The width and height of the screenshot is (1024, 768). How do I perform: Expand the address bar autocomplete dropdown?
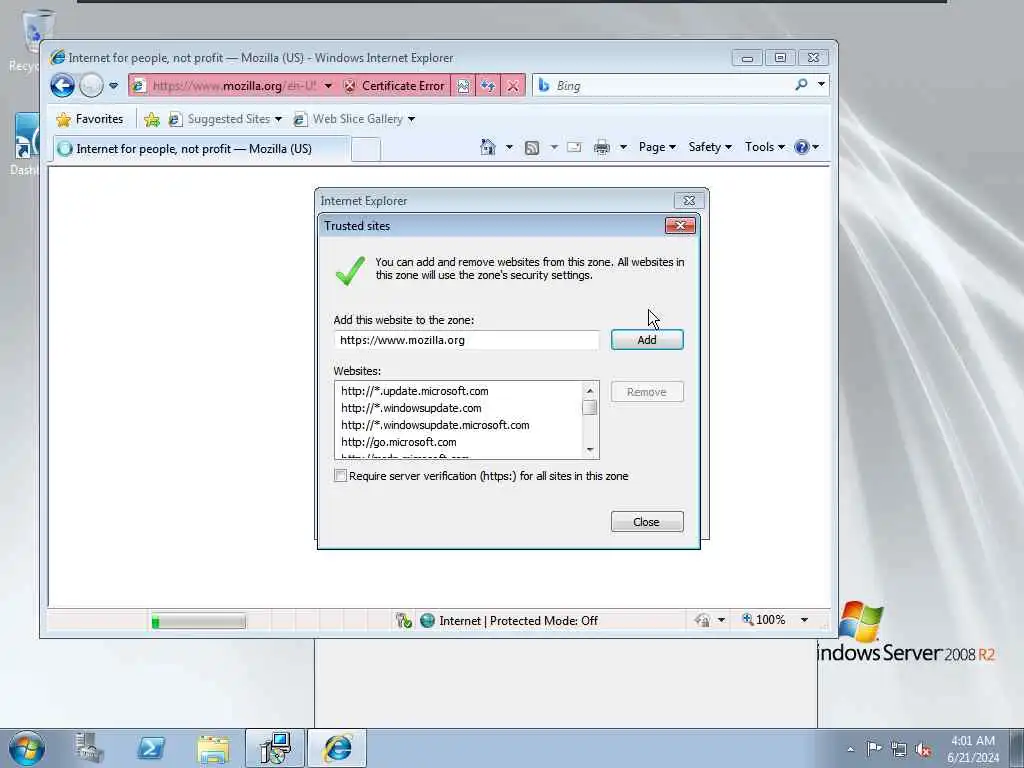coord(328,86)
